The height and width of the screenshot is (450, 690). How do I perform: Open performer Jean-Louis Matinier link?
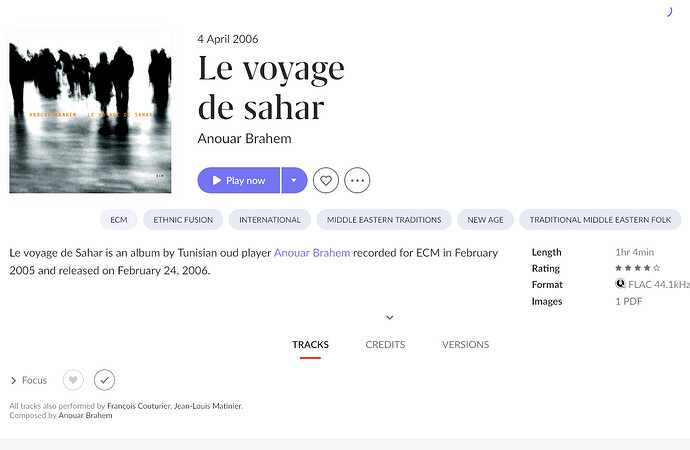[x=208, y=406]
